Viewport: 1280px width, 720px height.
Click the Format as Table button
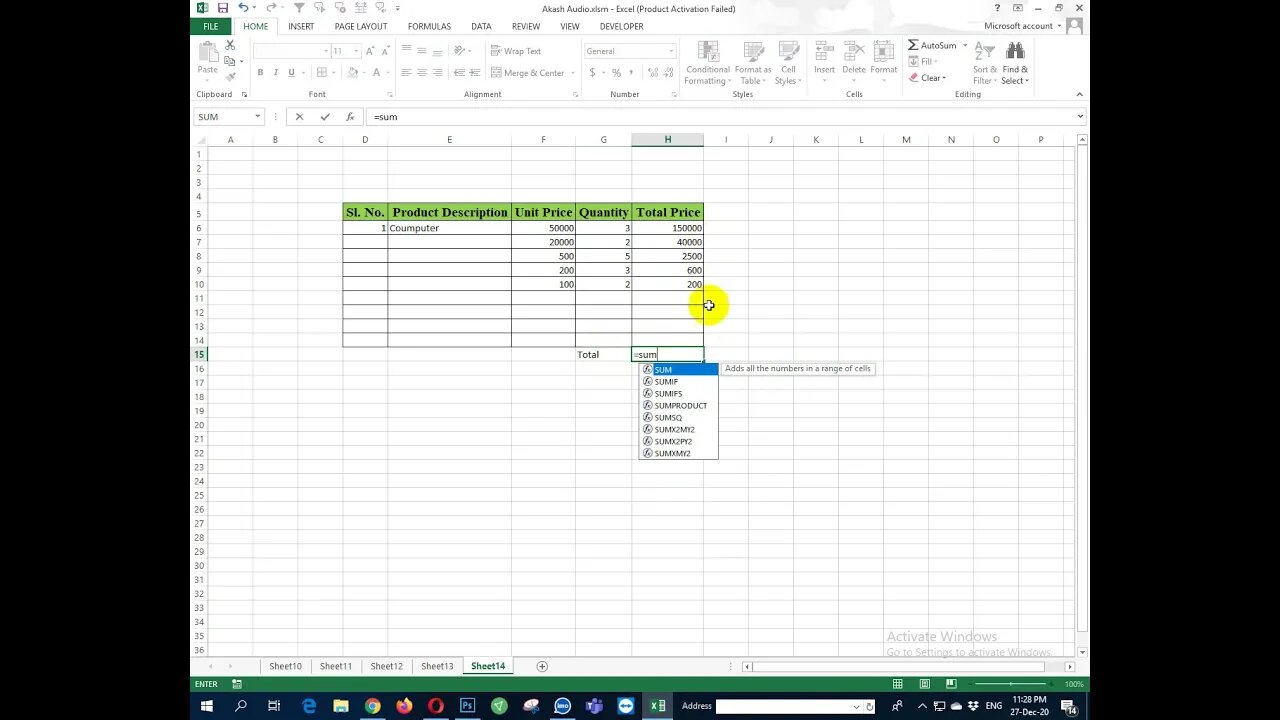[753, 63]
